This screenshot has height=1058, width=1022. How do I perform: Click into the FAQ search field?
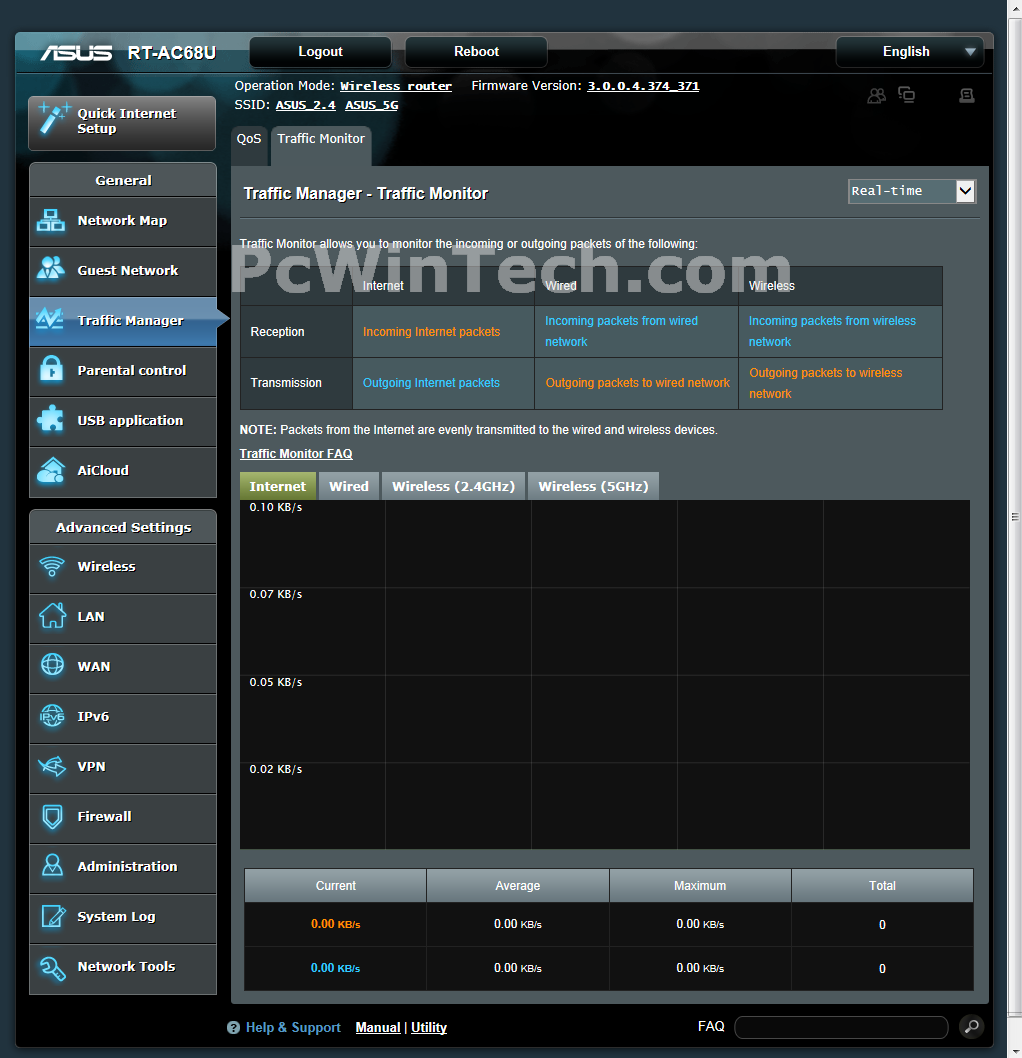(x=841, y=1027)
